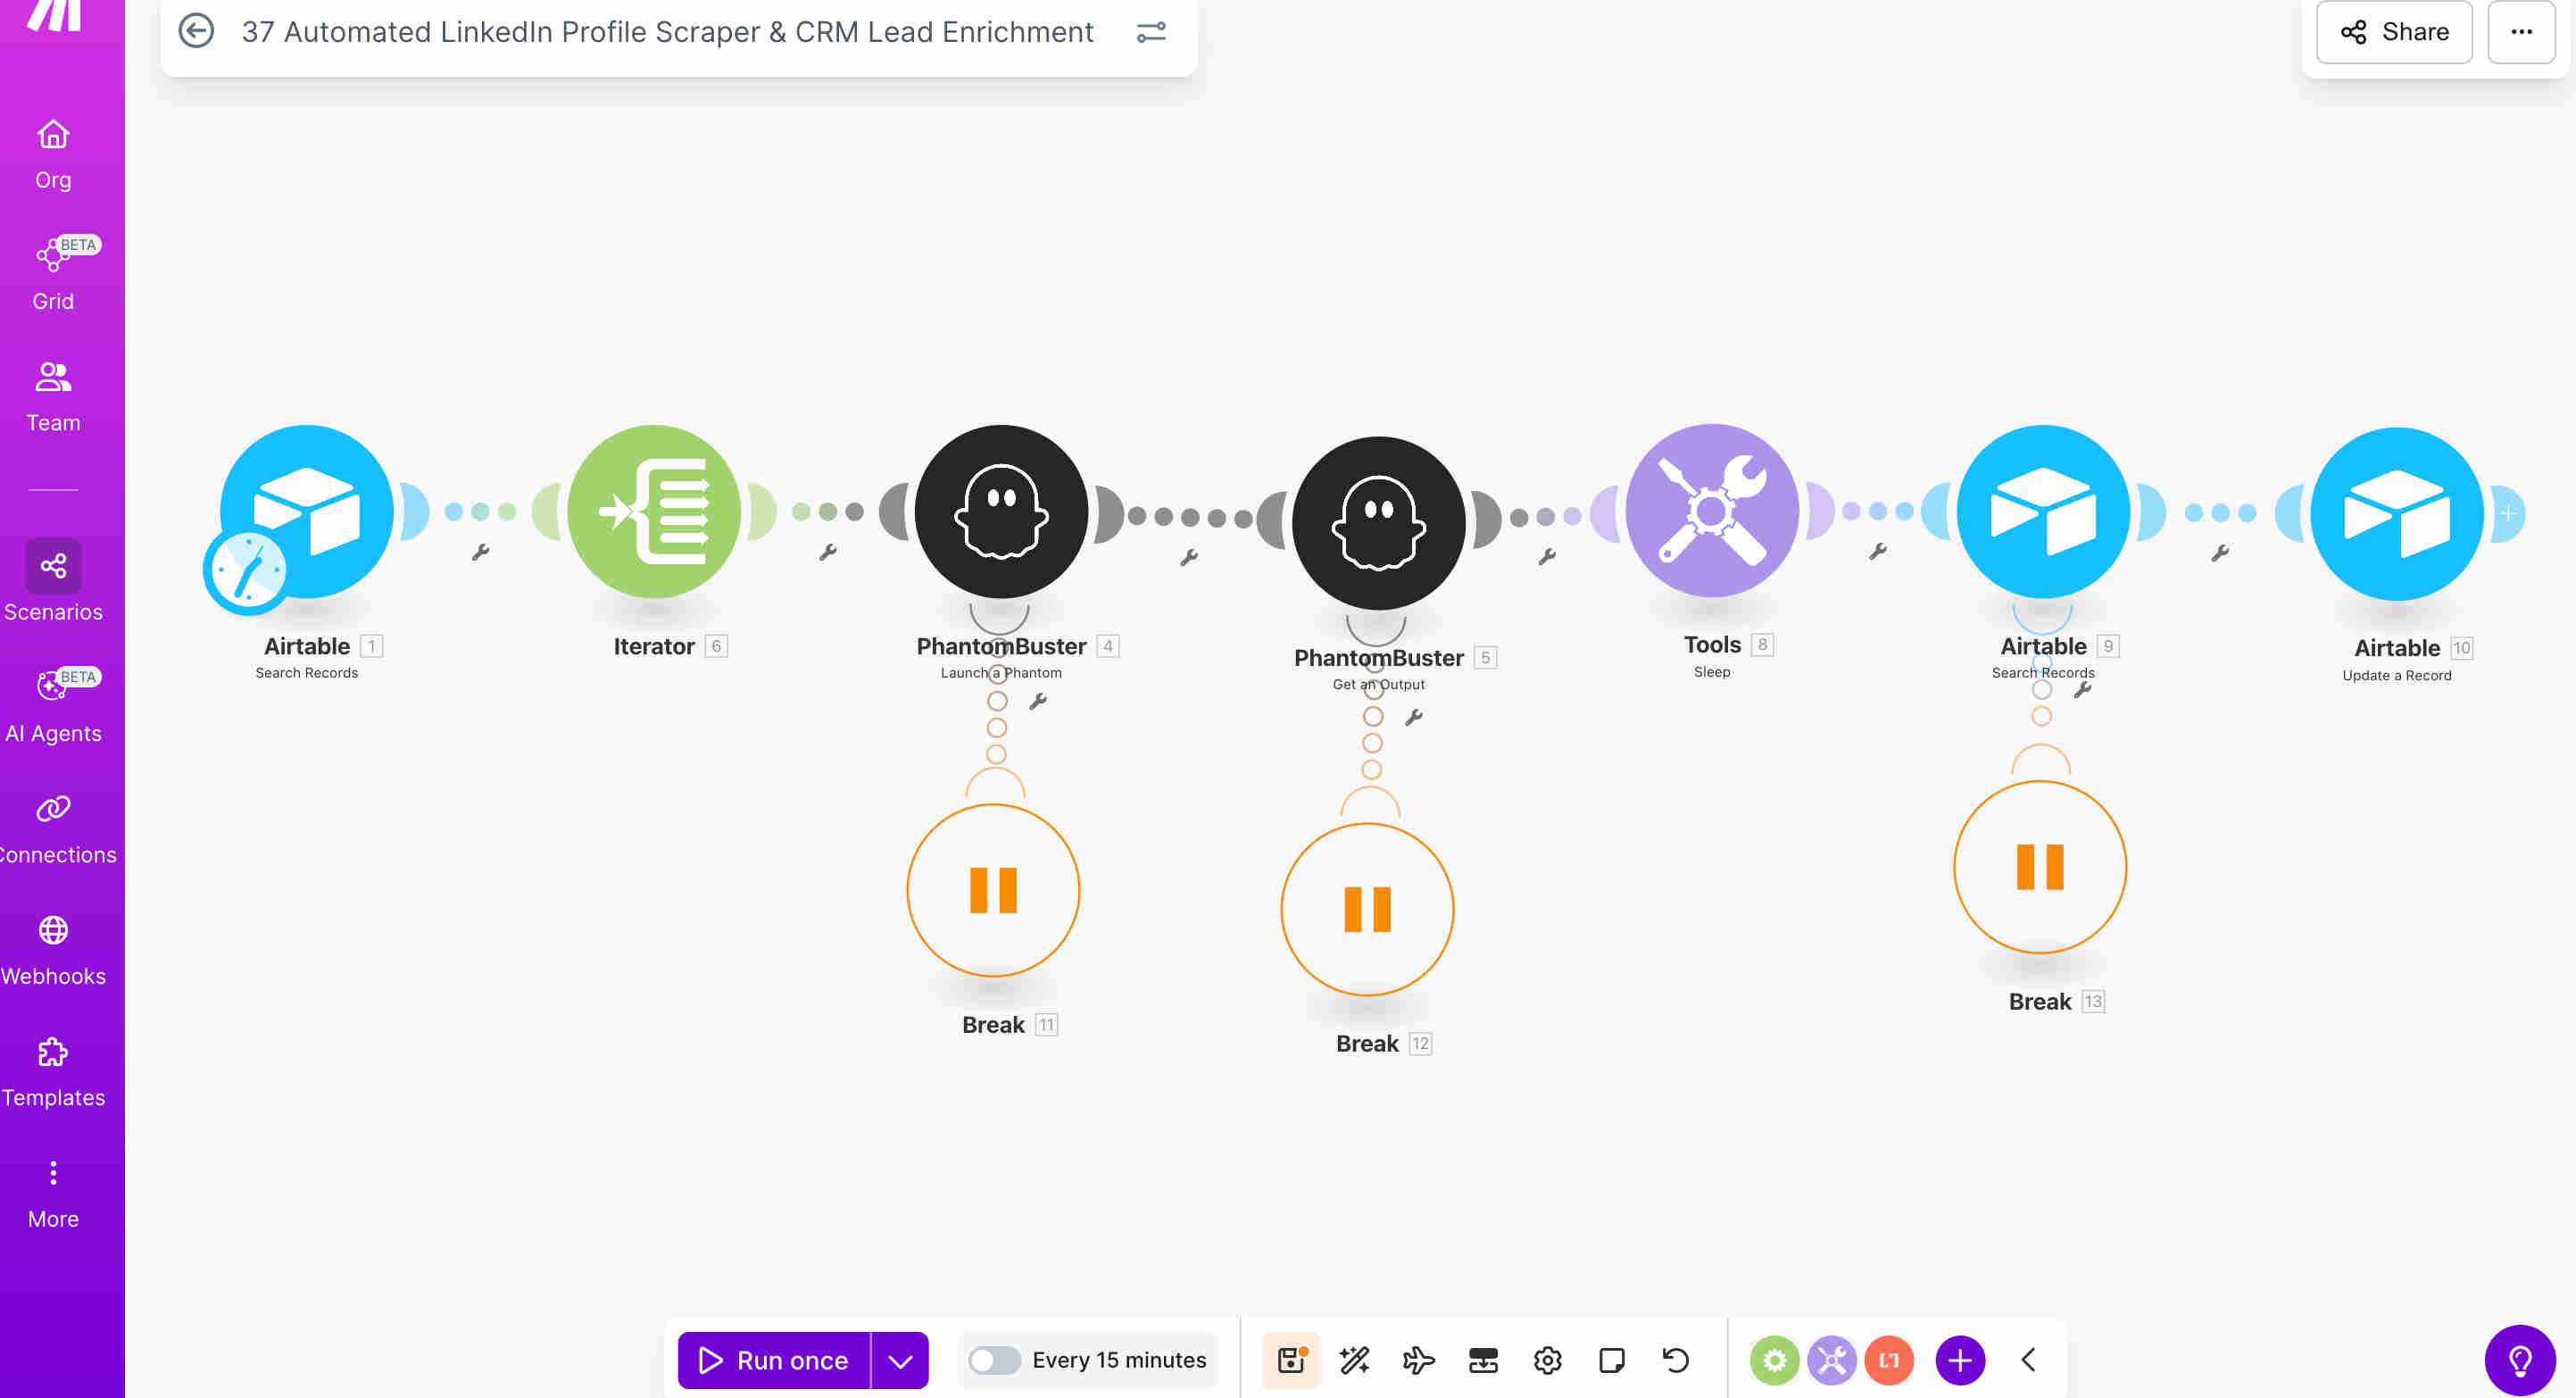This screenshot has width=2576, height=1398.
Task: Open Team in the sidebar
Action: 53,397
